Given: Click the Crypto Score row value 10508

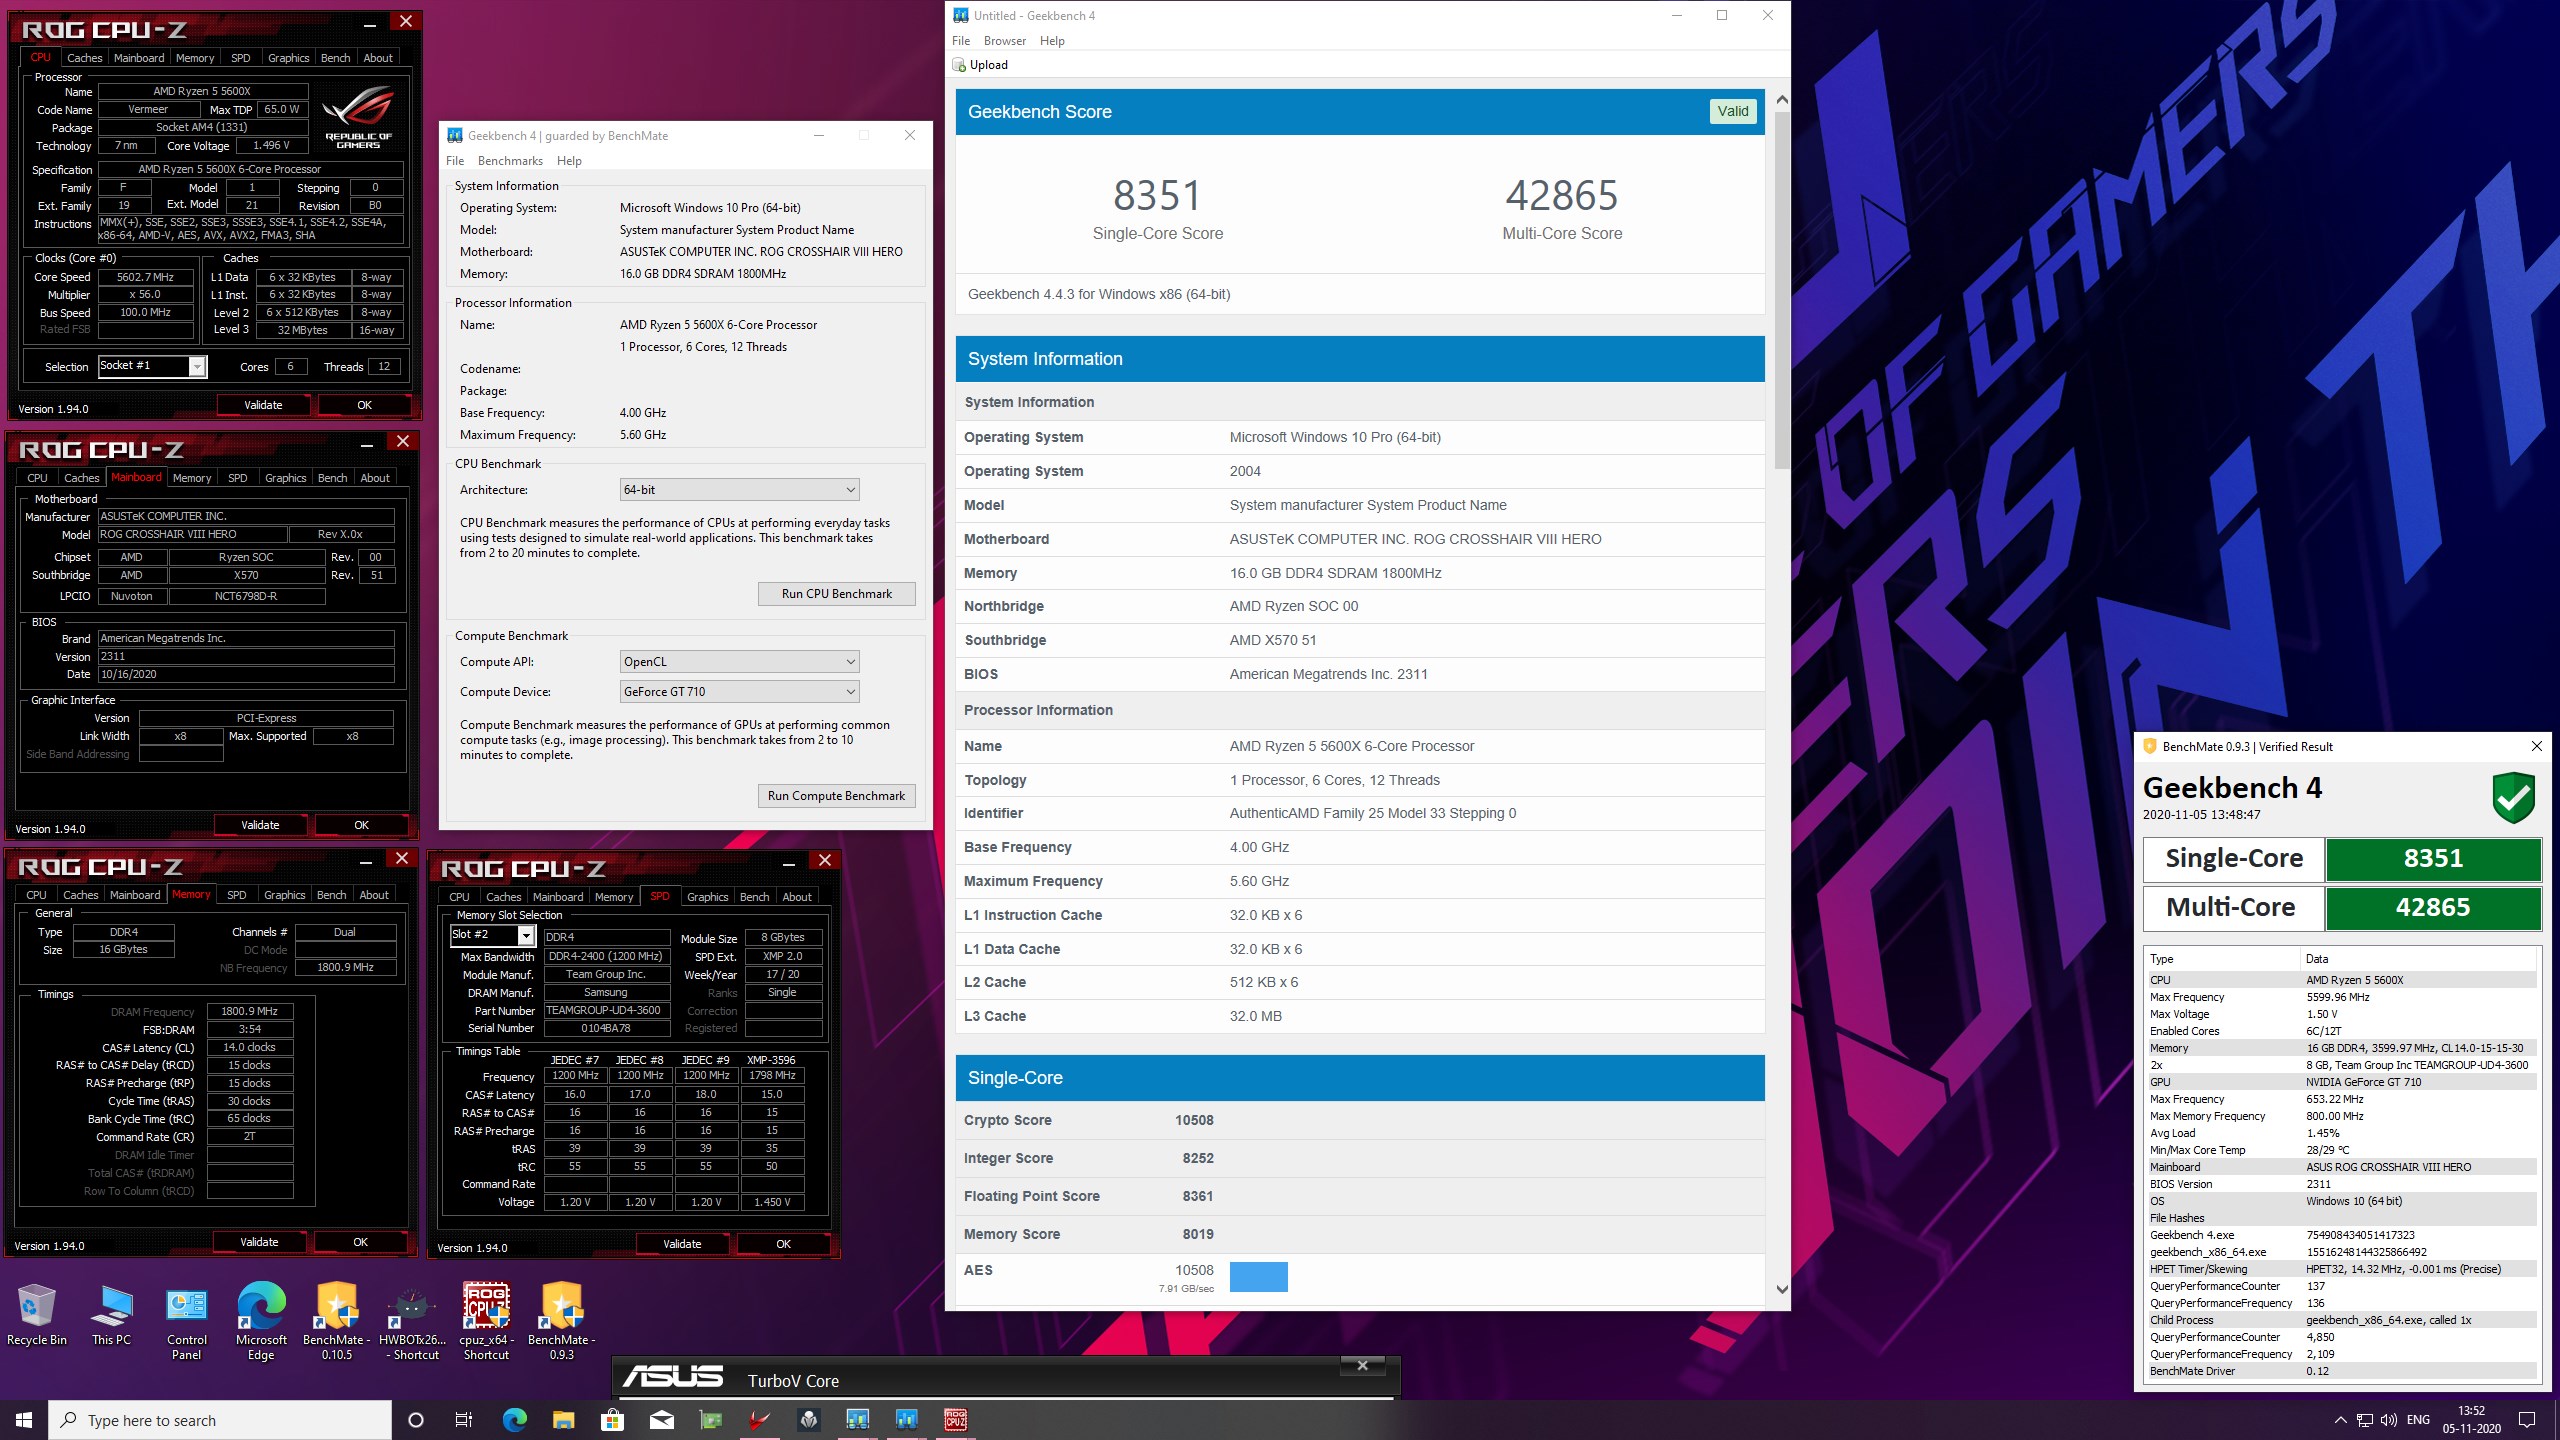Looking at the screenshot, I should coord(1194,1120).
